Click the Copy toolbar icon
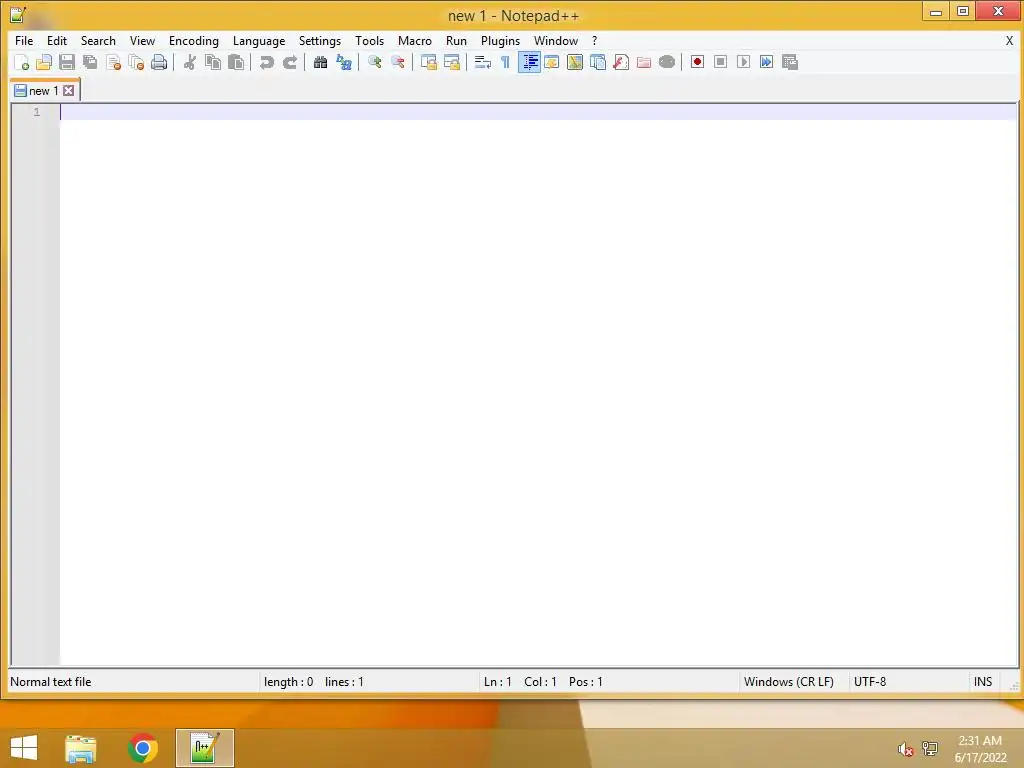 coord(213,62)
